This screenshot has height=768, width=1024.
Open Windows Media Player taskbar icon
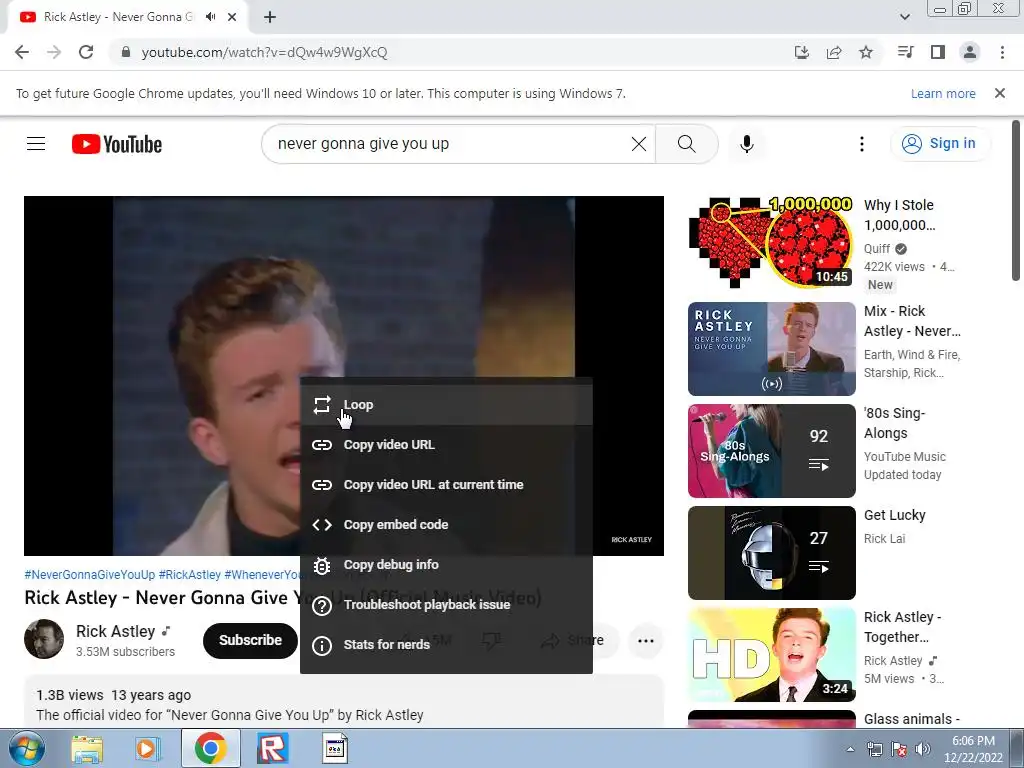[148, 748]
